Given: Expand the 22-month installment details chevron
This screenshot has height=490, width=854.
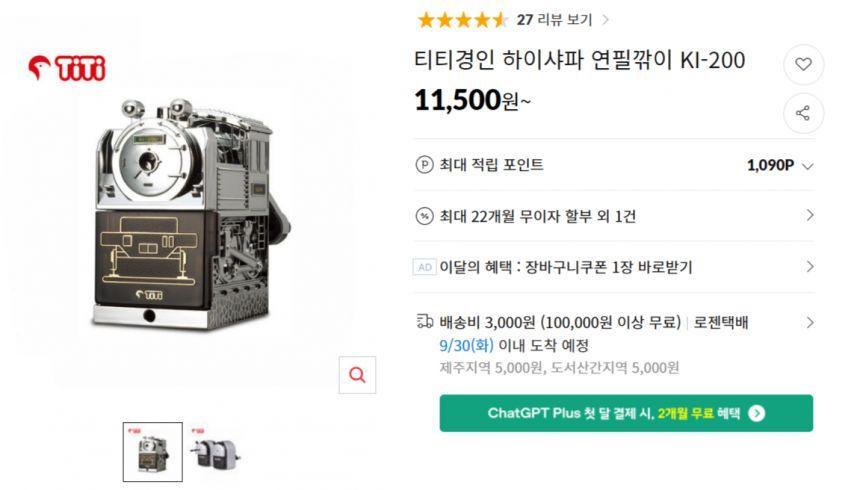Looking at the screenshot, I should [x=809, y=215].
